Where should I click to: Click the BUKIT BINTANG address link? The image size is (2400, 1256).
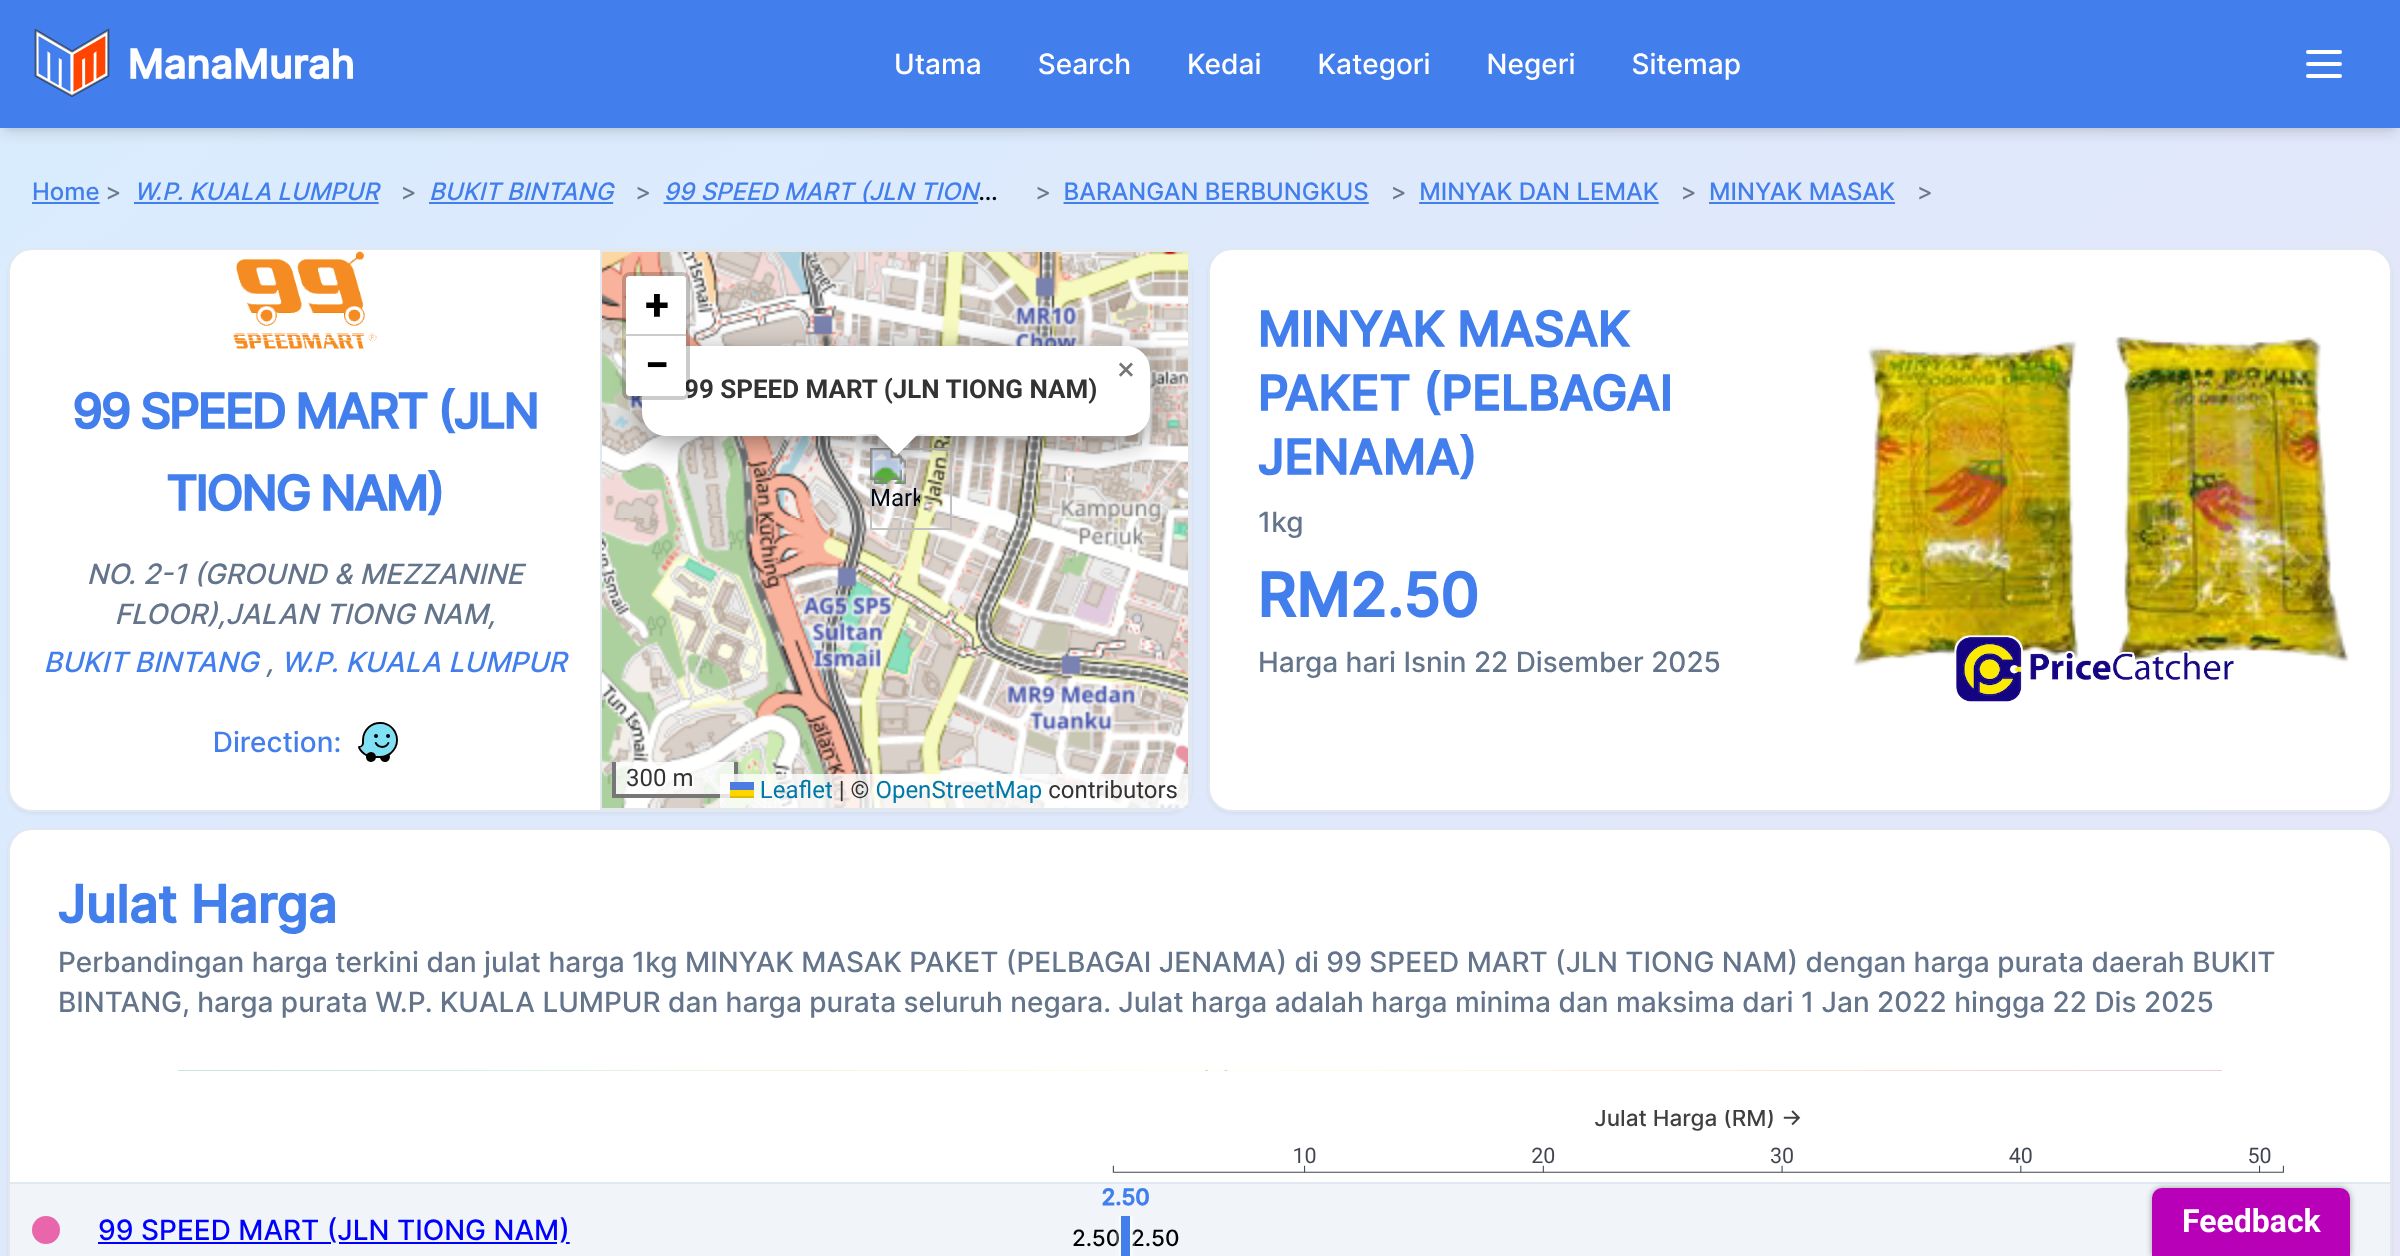pos(152,662)
